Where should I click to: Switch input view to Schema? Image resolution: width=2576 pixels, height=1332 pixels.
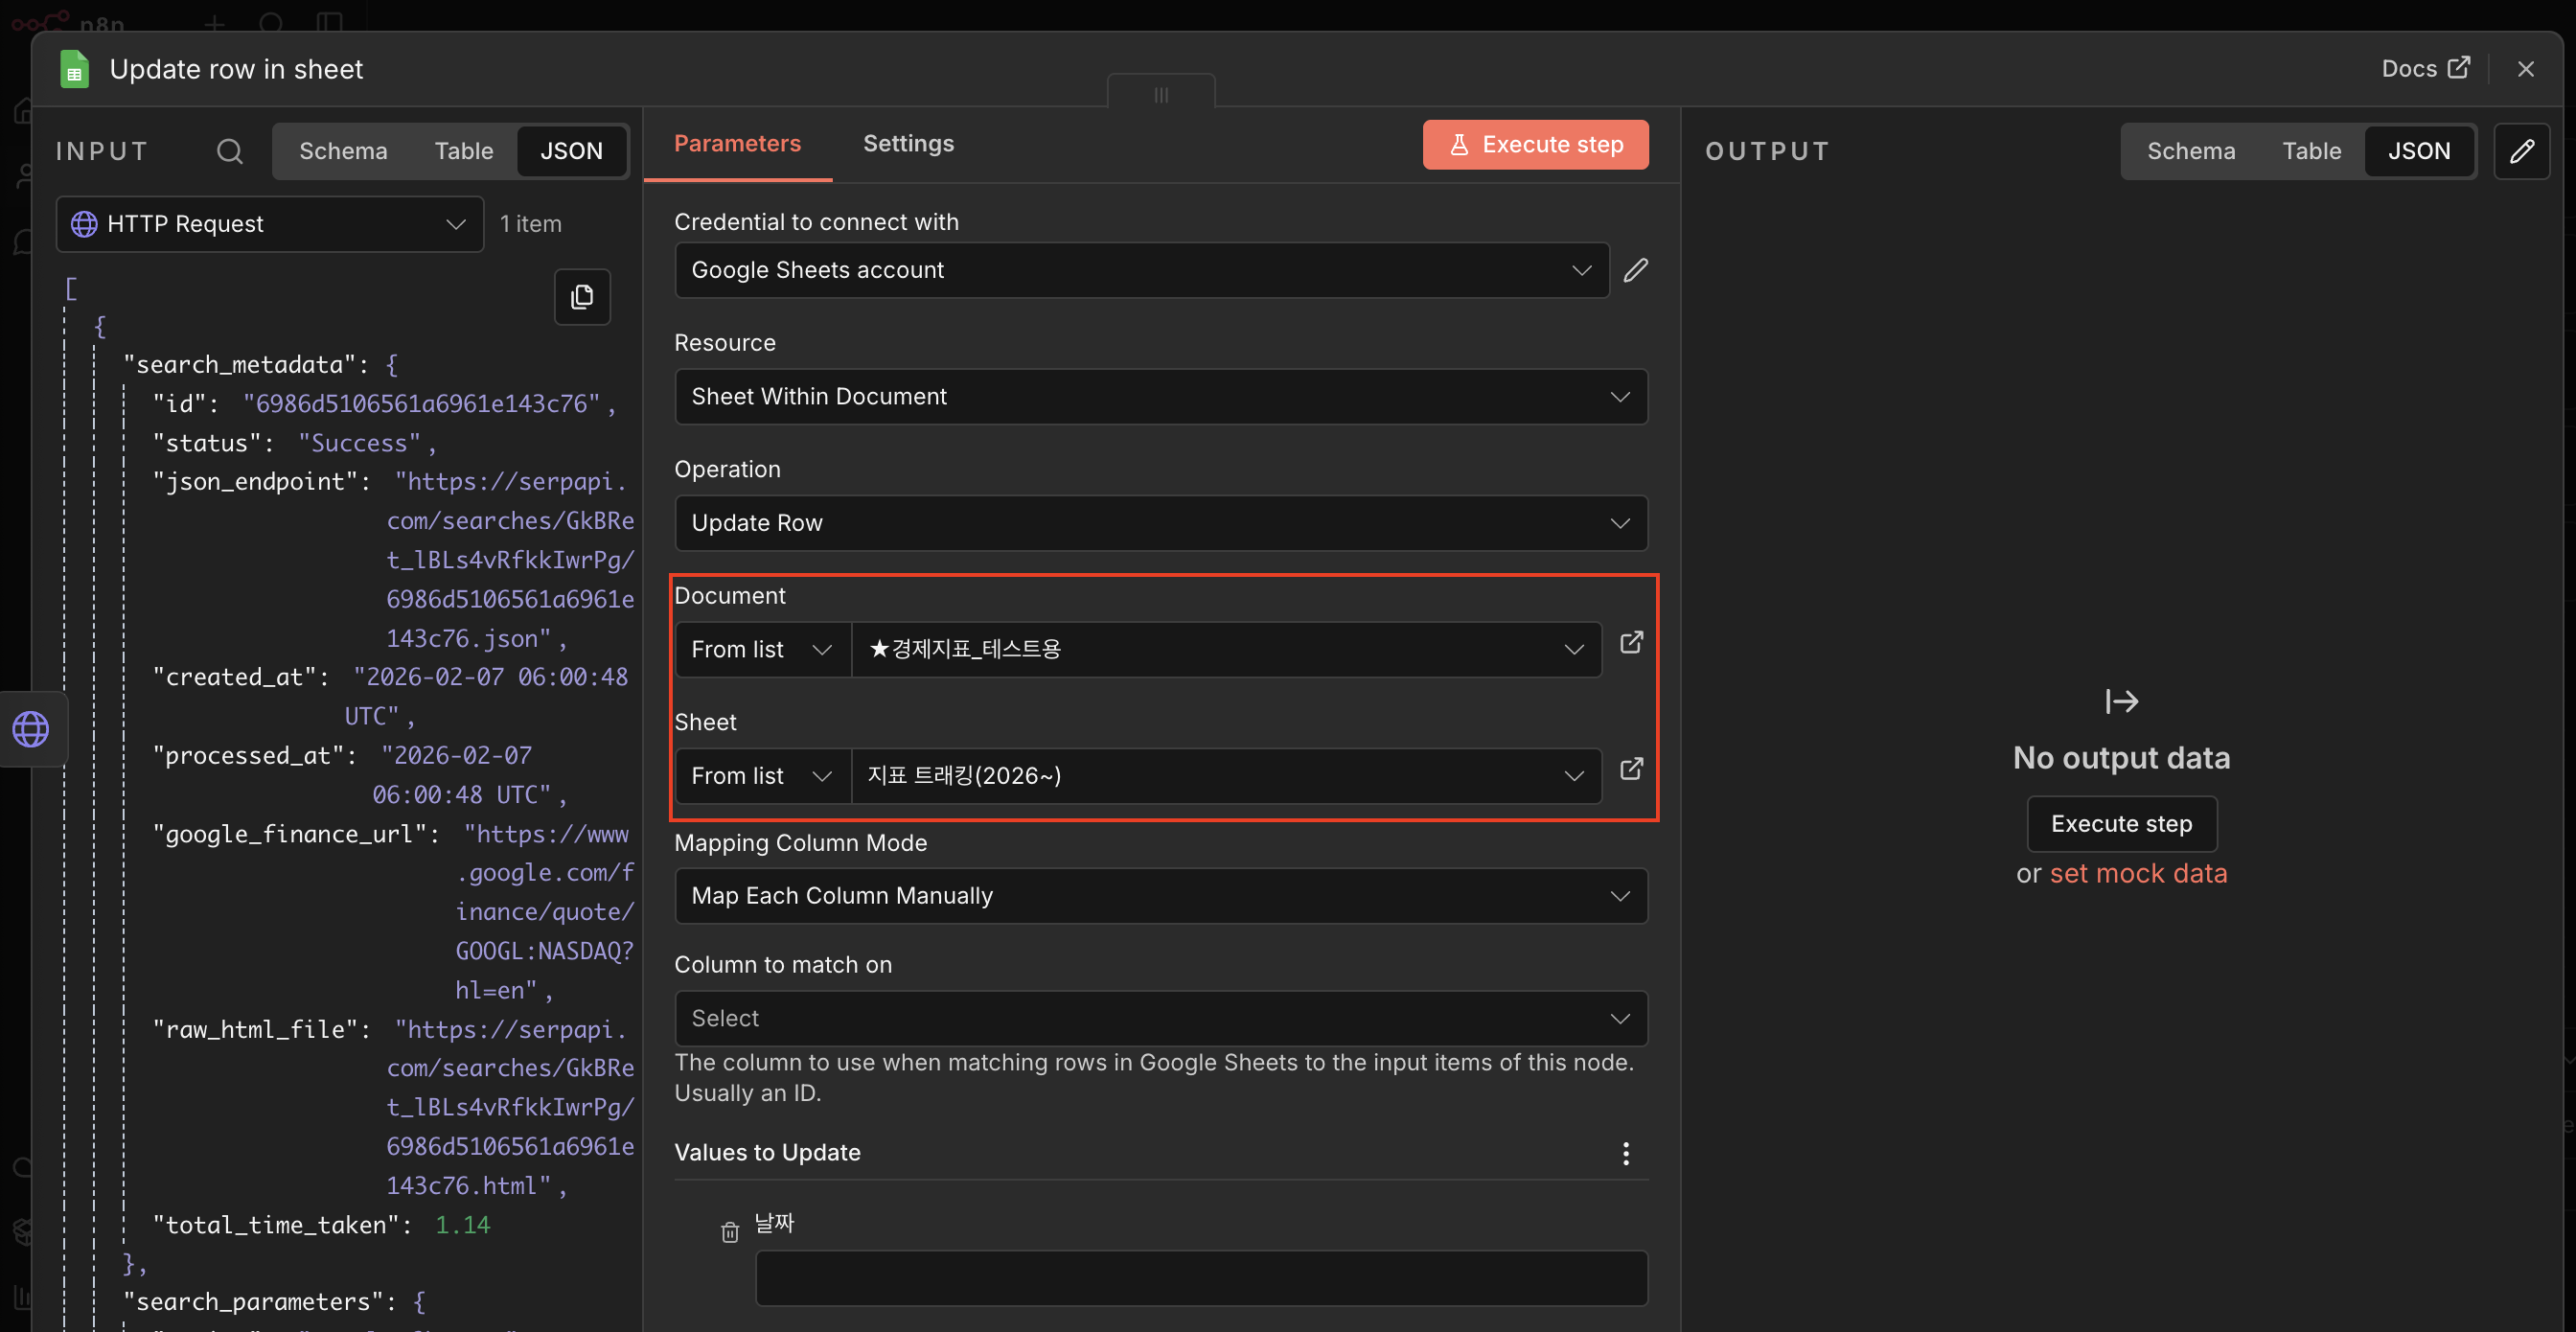[343, 151]
